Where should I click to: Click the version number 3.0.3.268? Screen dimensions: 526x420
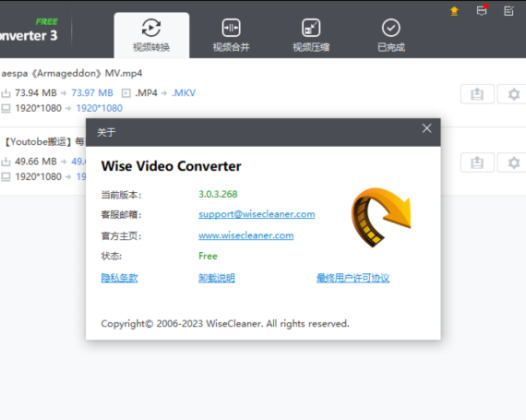pos(218,194)
